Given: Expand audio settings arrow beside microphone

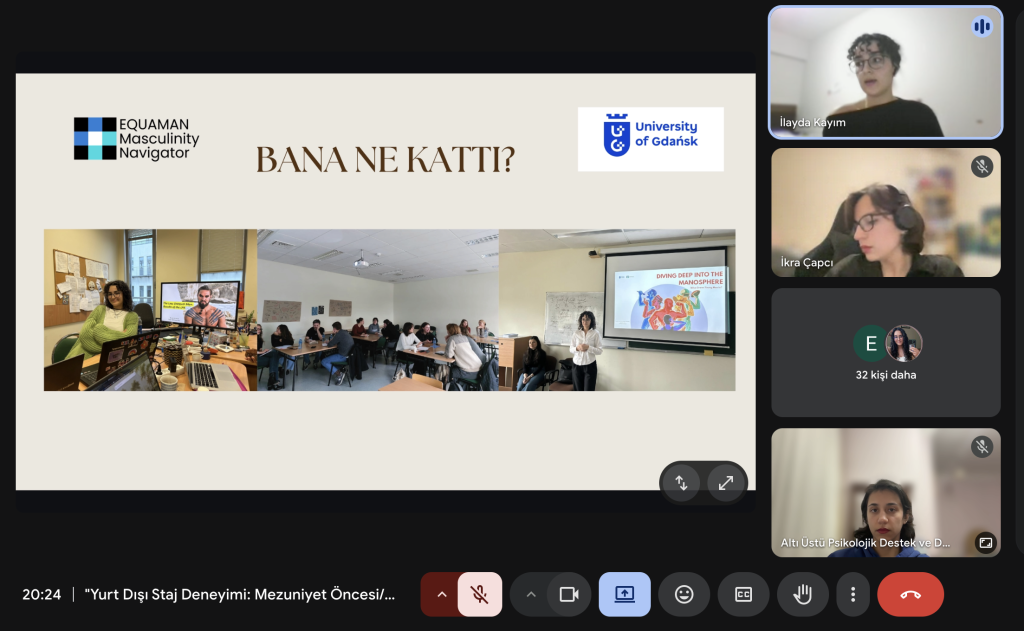Looking at the screenshot, I should point(440,594).
